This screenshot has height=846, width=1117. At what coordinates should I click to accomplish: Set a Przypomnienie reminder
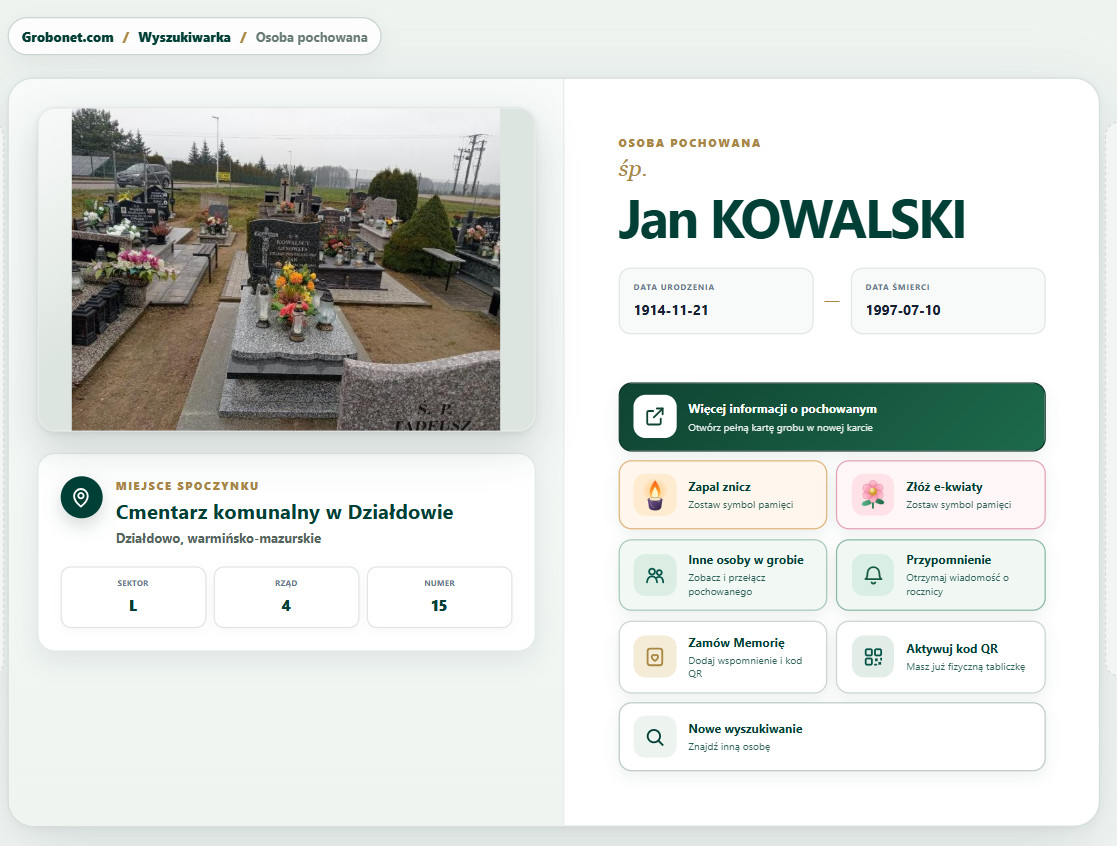(x=940, y=575)
